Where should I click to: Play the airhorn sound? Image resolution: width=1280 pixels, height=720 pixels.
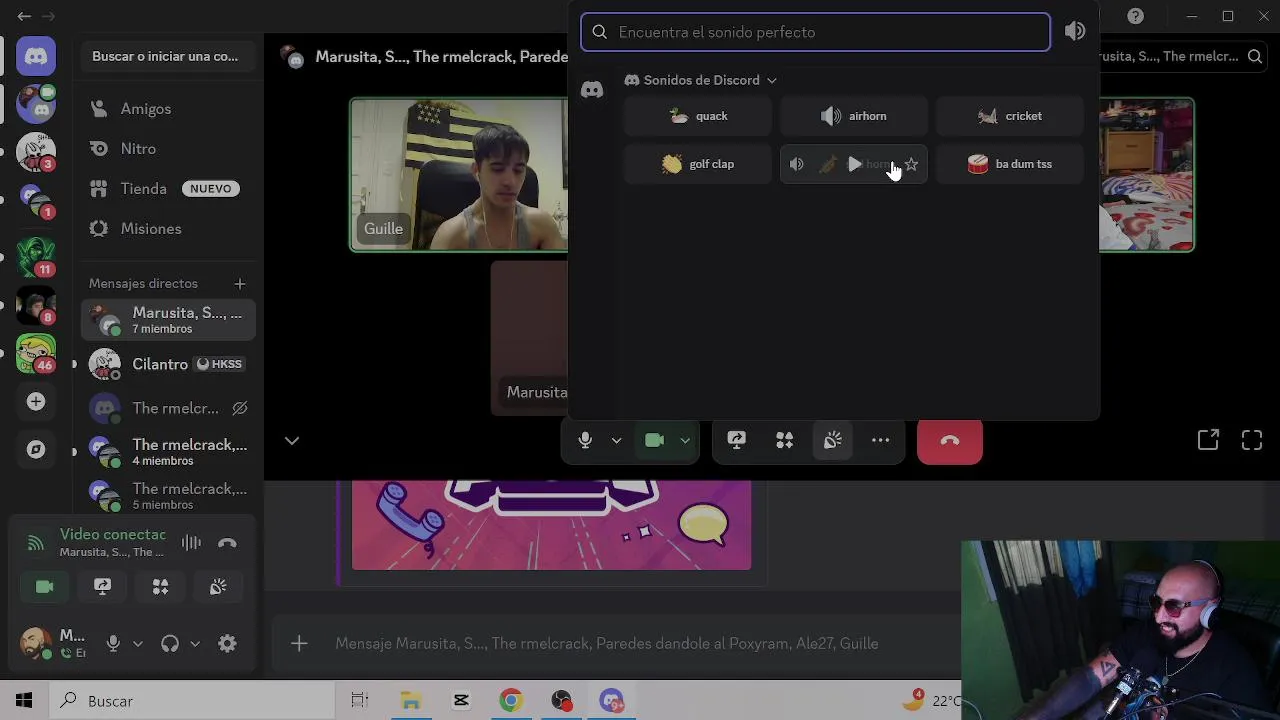pos(854,116)
